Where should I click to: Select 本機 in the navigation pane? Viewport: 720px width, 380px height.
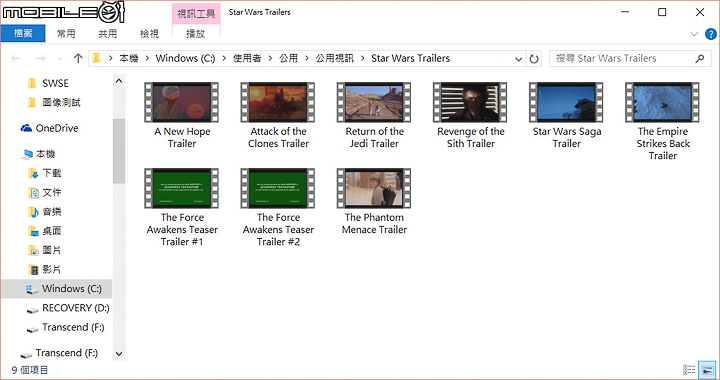coord(38,154)
